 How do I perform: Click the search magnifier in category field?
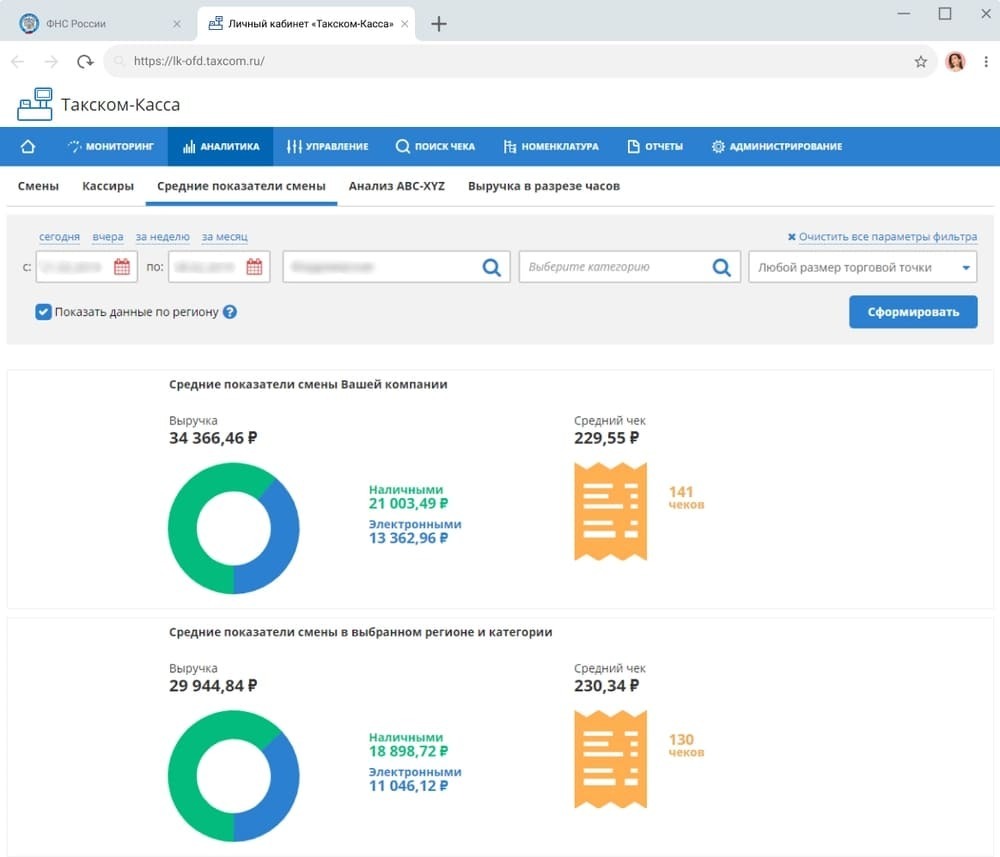tap(721, 267)
